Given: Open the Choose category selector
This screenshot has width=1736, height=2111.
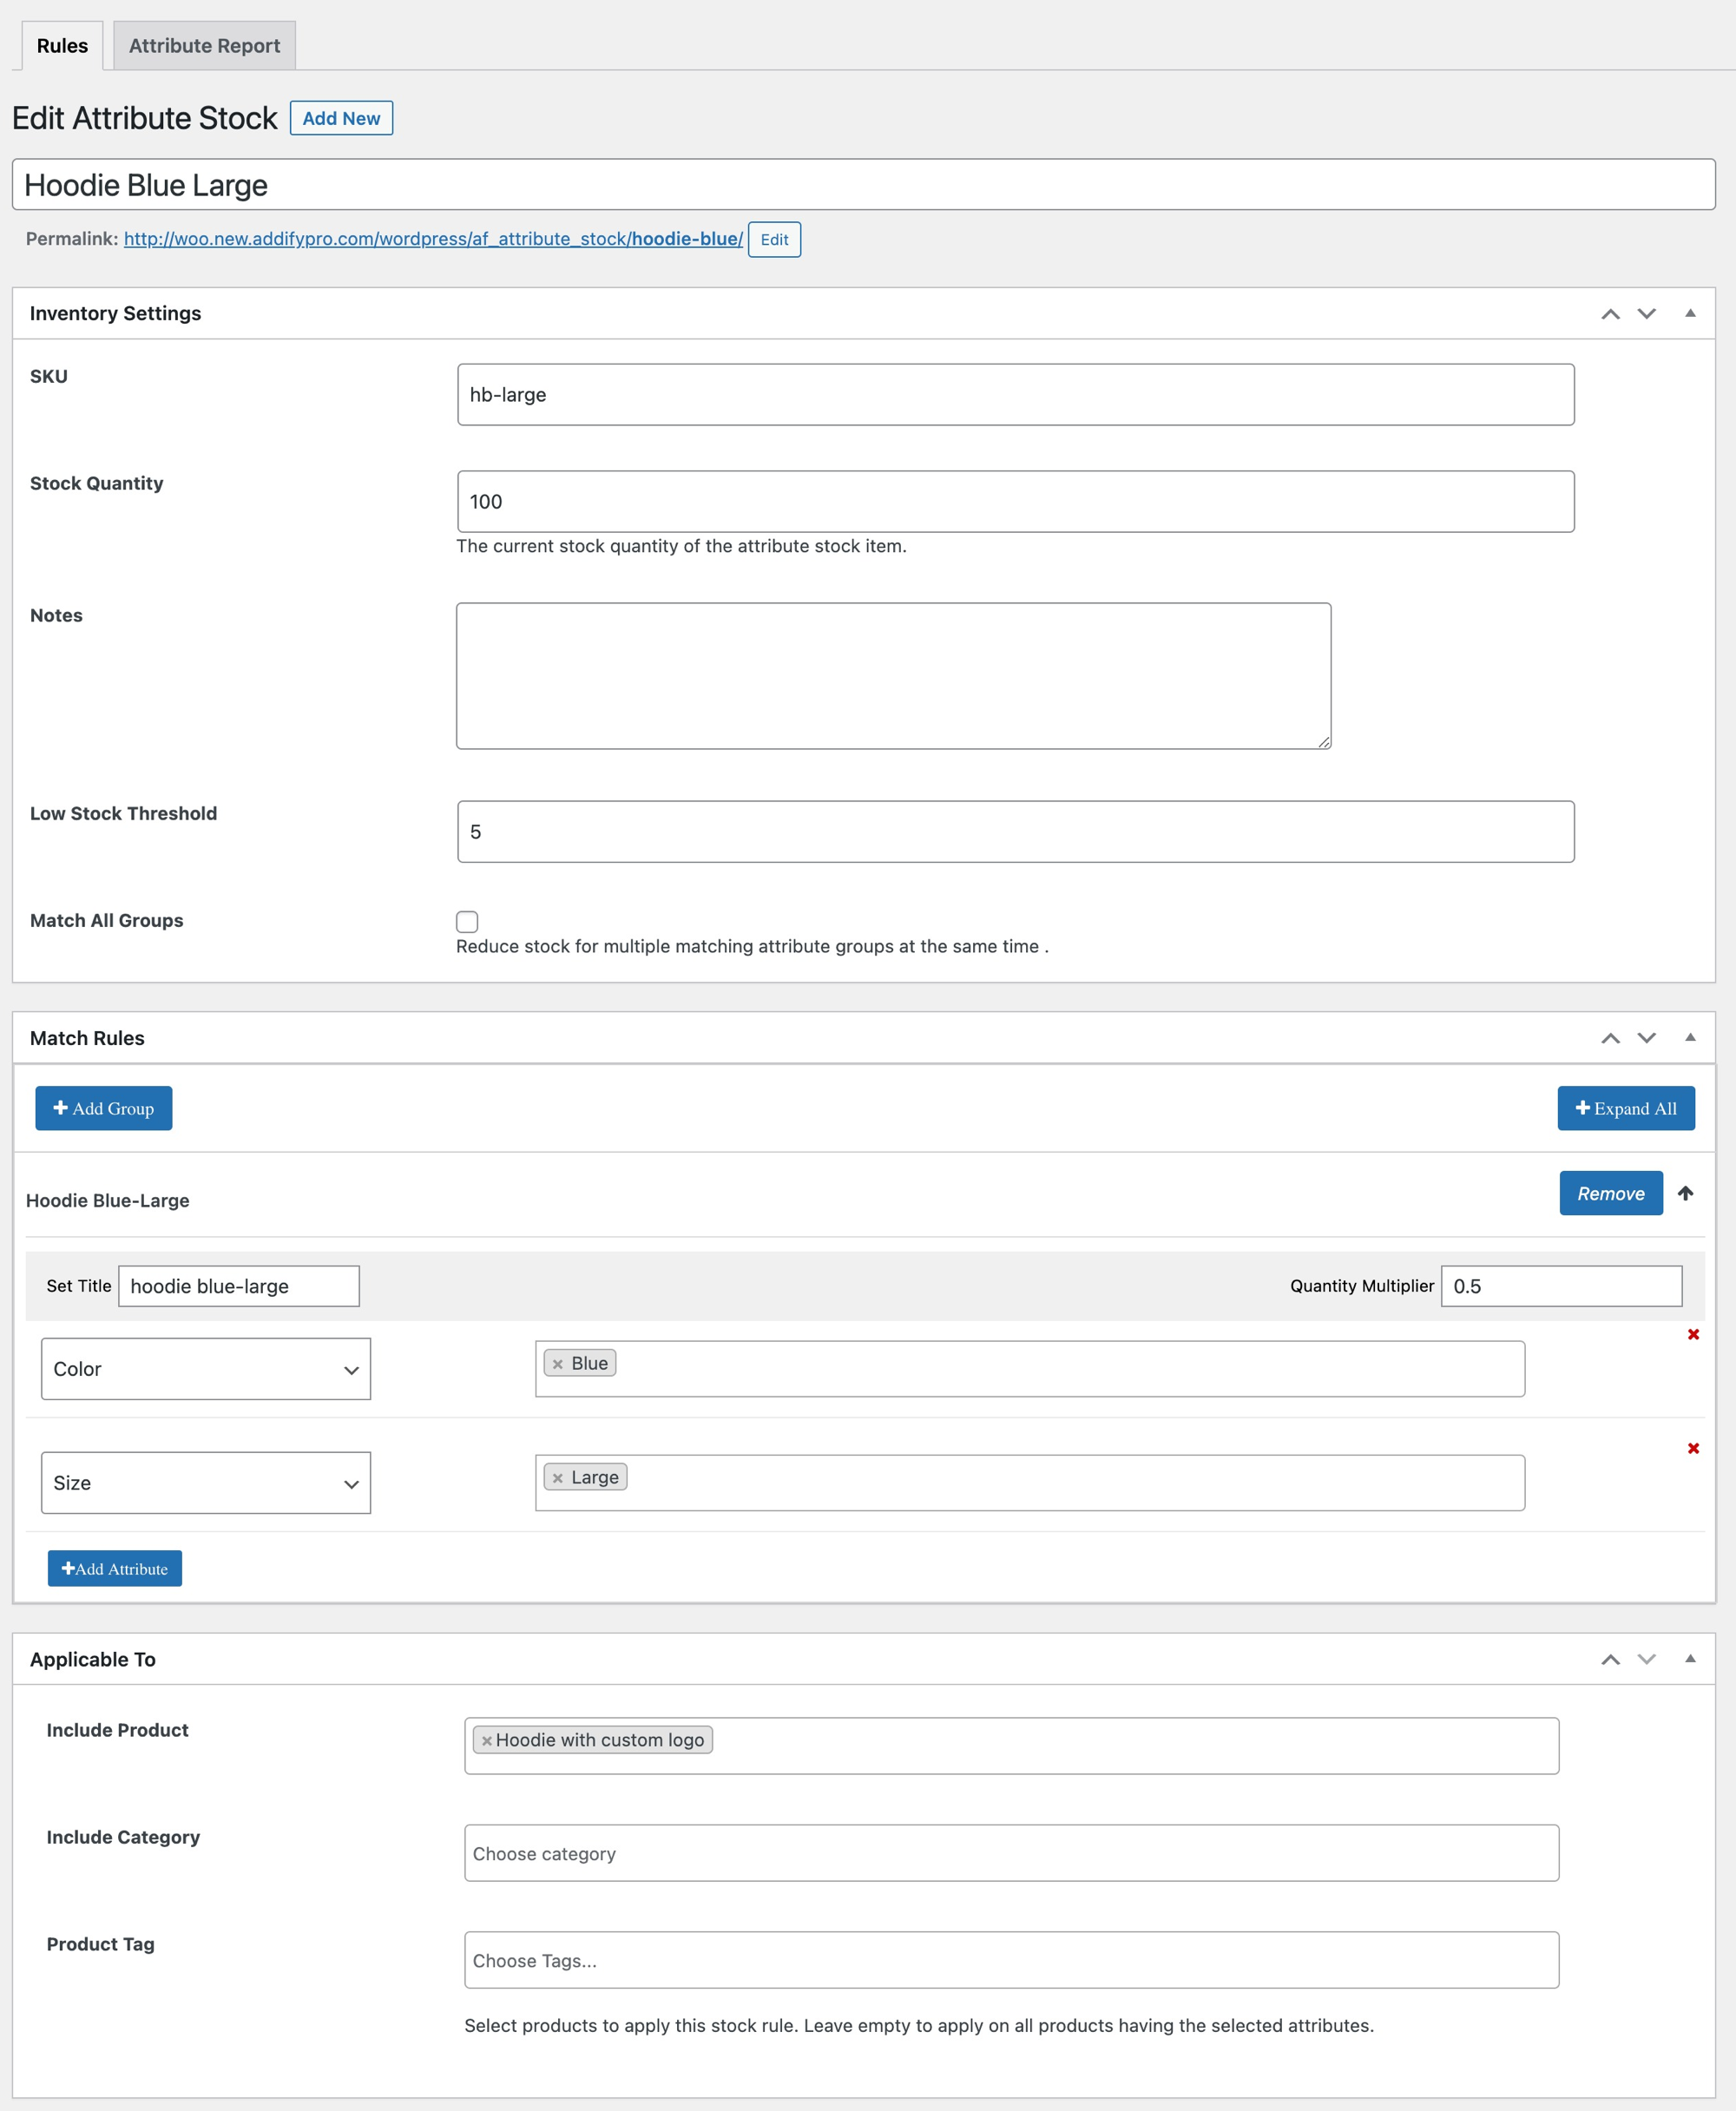Looking at the screenshot, I should (1010, 1853).
